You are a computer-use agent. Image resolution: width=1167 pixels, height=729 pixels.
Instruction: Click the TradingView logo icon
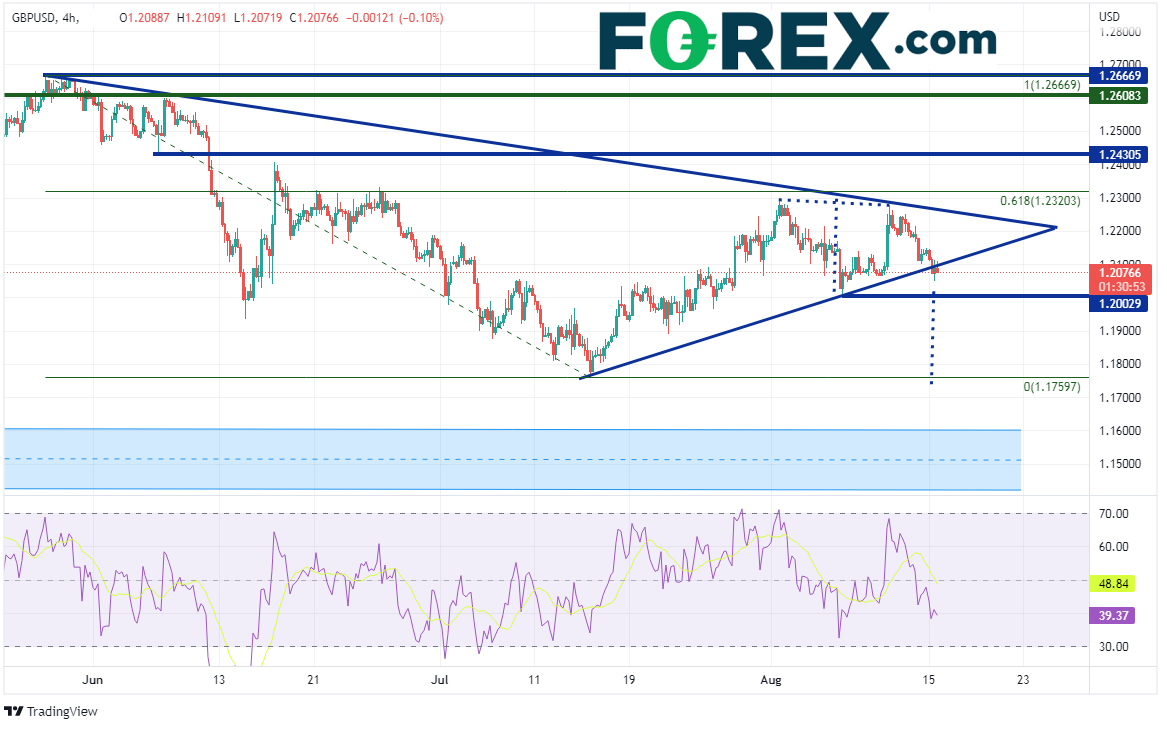point(14,711)
